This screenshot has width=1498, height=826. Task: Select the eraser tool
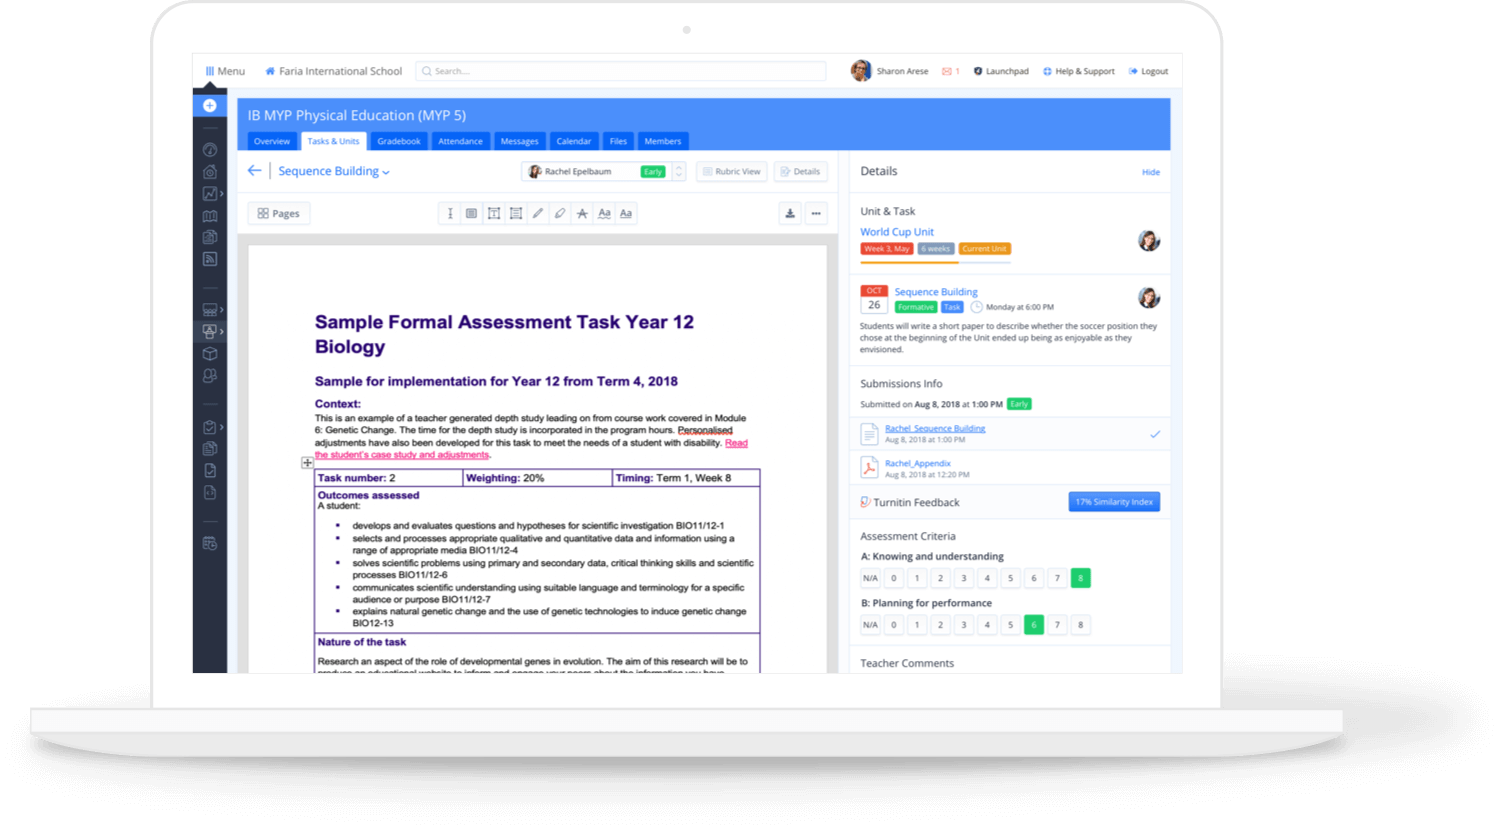point(559,213)
